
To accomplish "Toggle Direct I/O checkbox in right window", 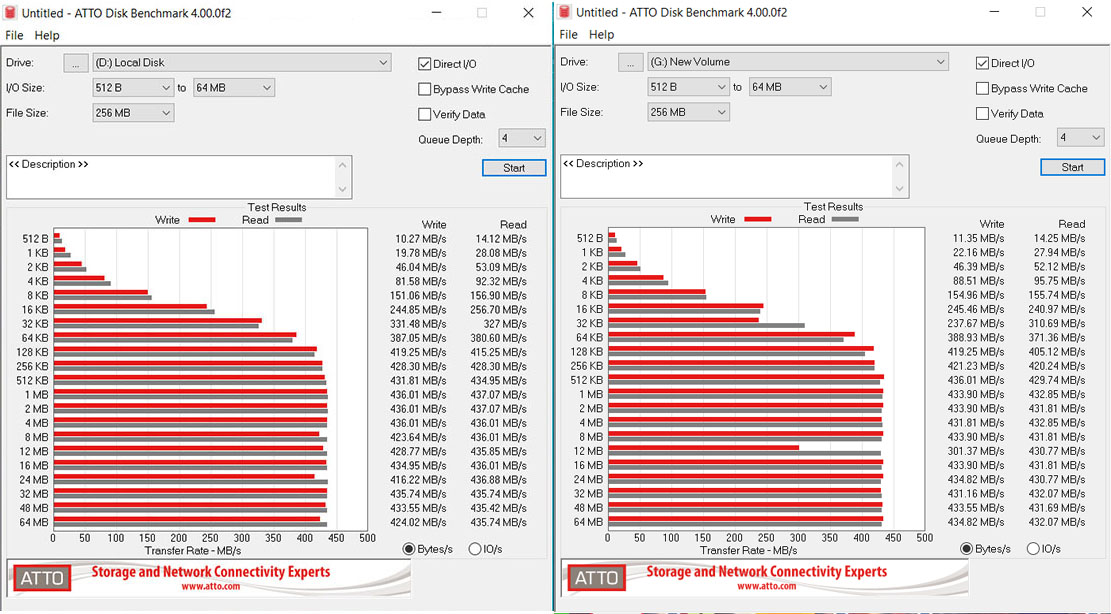I will point(982,63).
